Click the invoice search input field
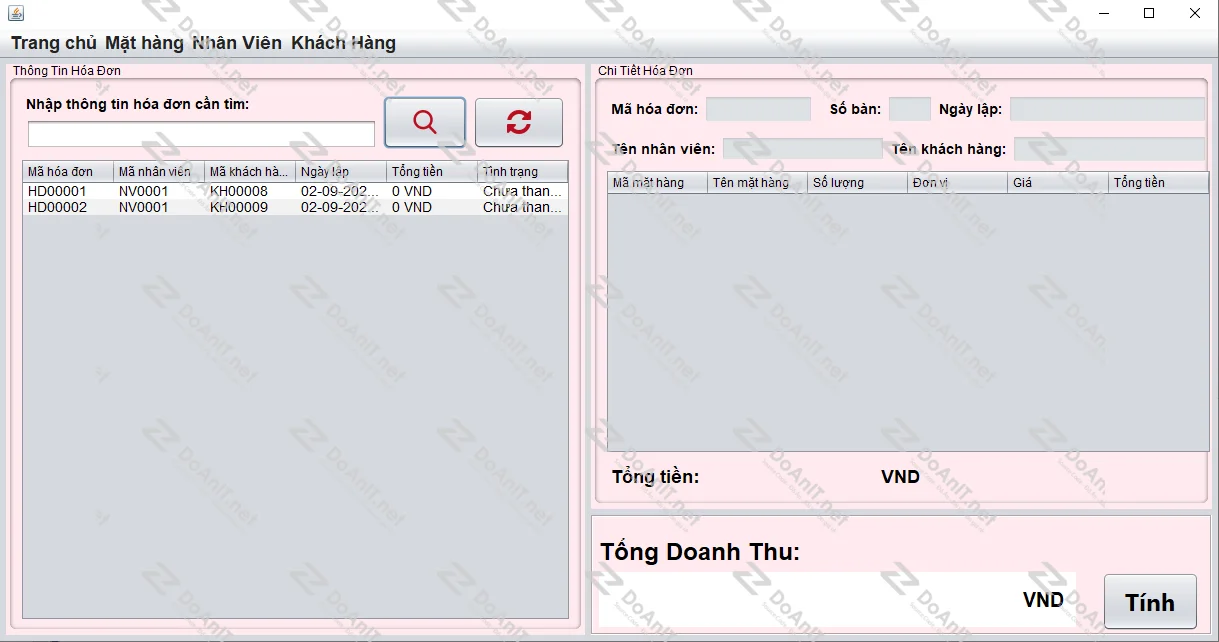 click(200, 132)
